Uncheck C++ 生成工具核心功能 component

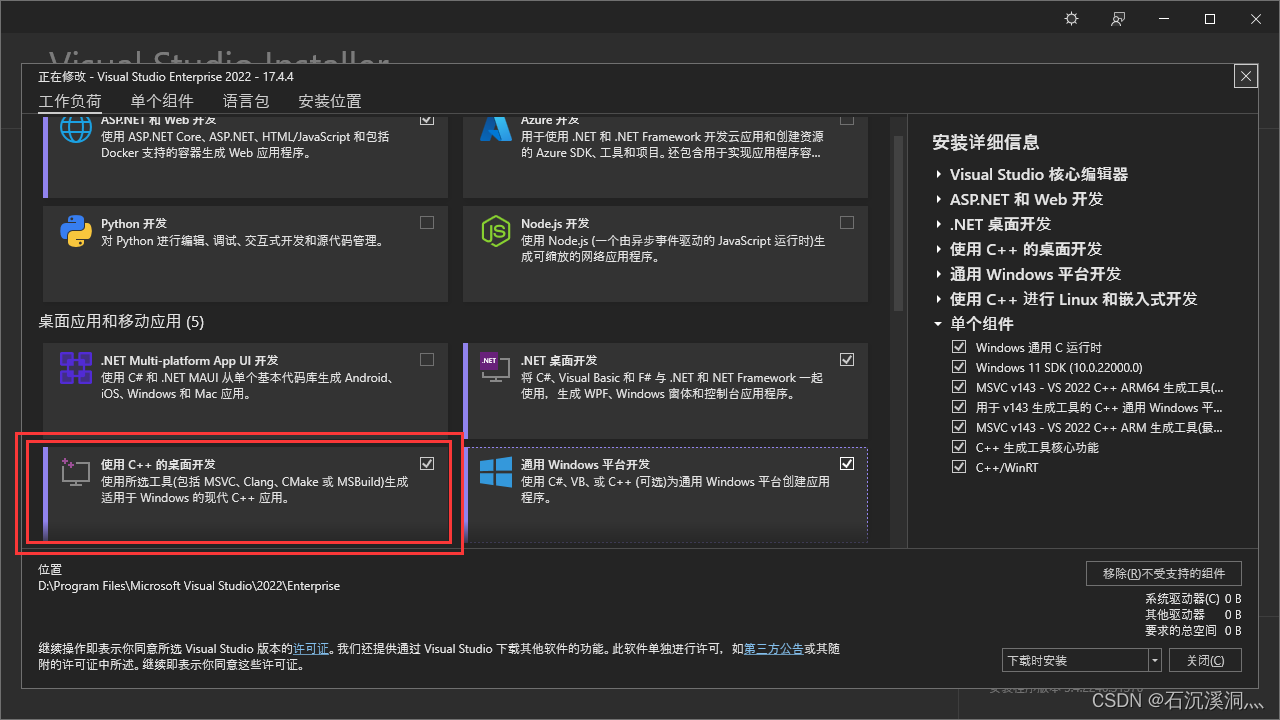(x=960, y=447)
